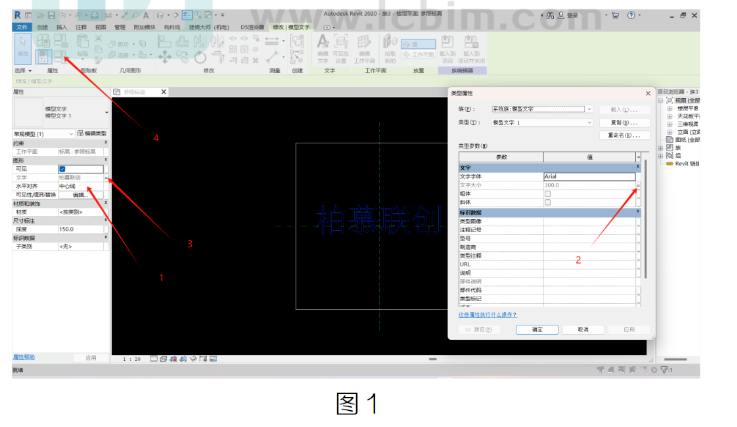Click the Create Group icon

point(297,42)
